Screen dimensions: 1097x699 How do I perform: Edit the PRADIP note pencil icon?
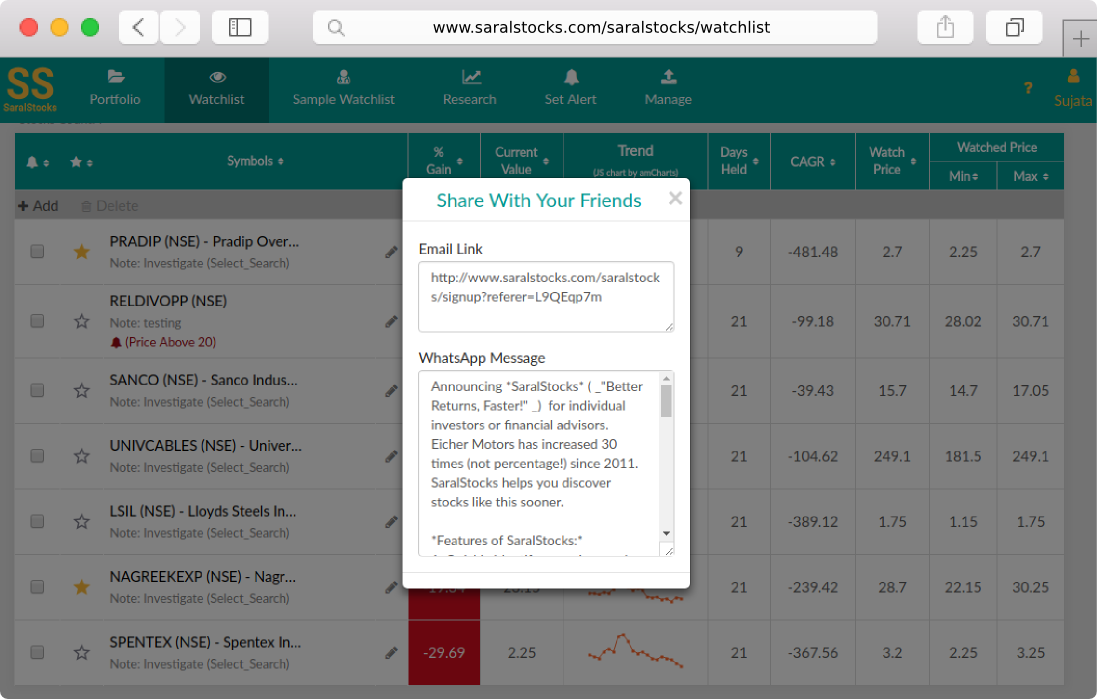[x=391, y=252]
